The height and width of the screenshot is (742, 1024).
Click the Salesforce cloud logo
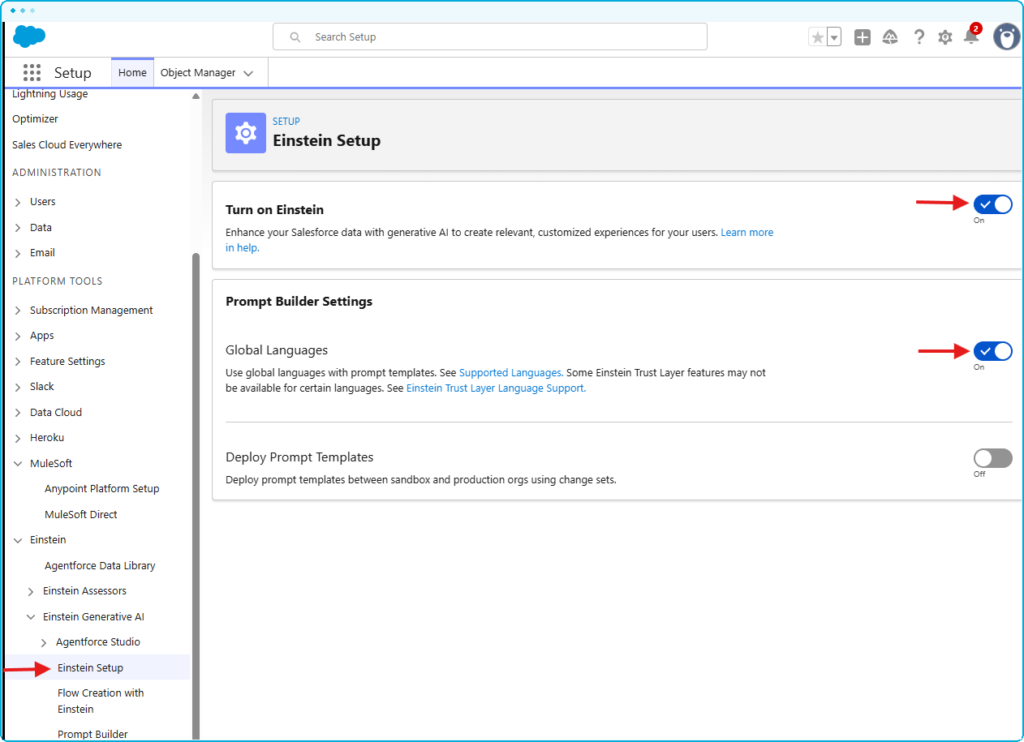29,37
